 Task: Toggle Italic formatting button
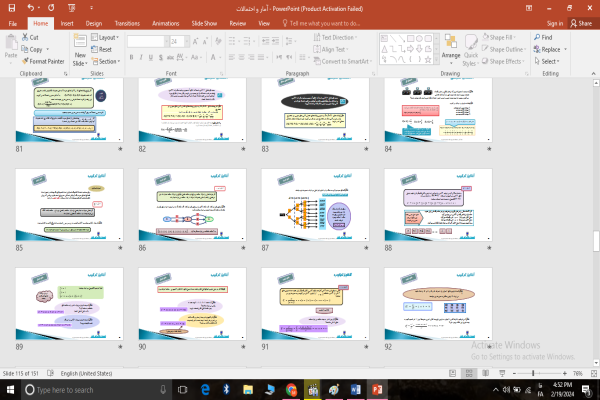[x=141, y=57]
